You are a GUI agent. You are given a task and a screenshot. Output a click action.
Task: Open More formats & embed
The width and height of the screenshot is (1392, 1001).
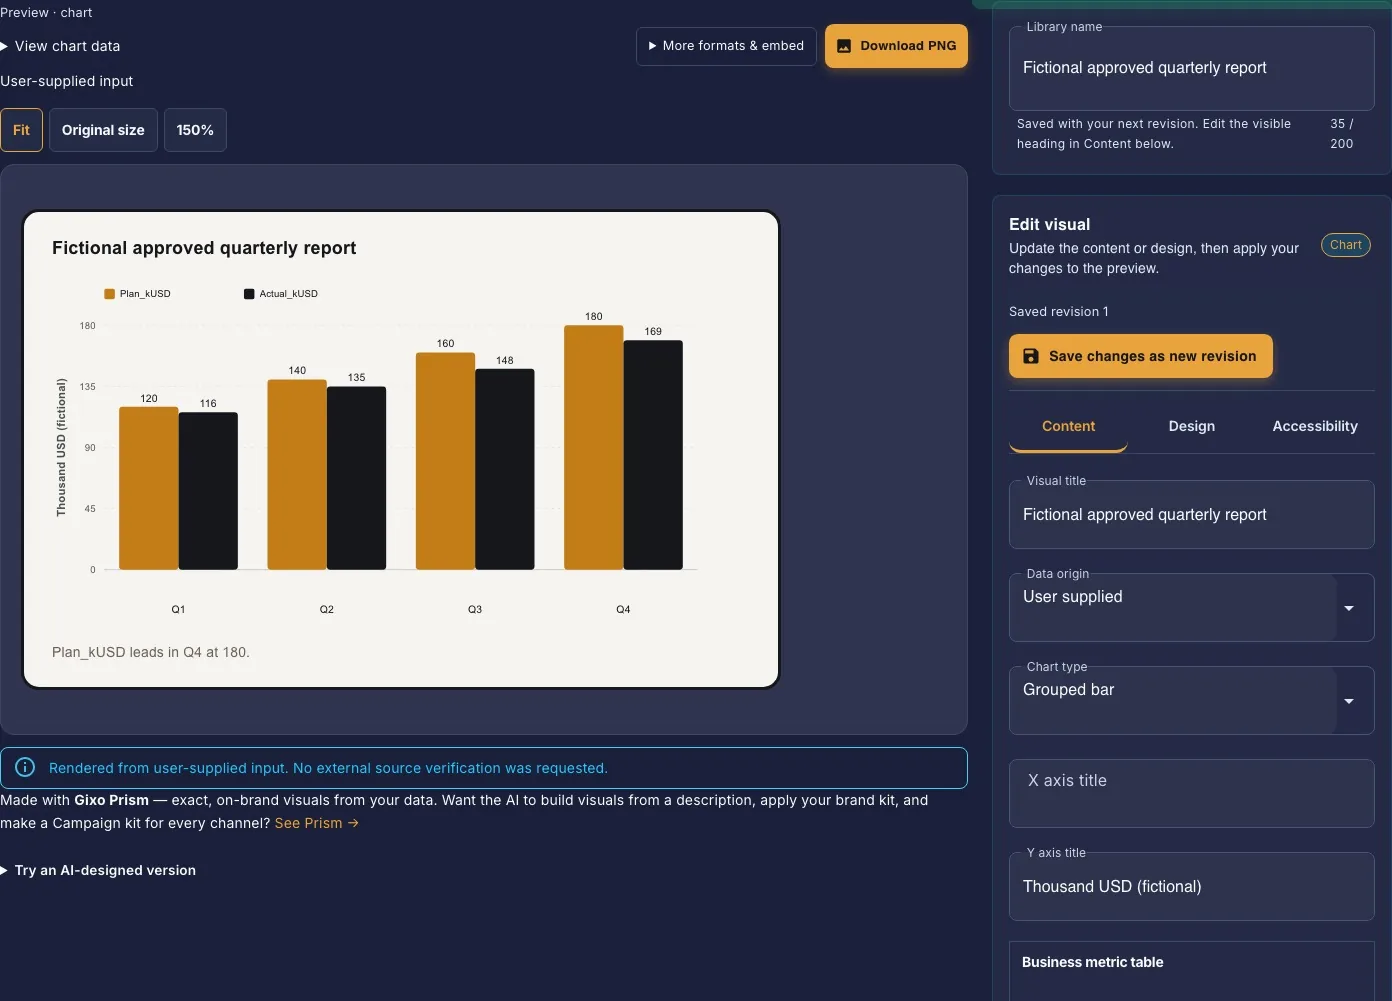coord(726,46)
